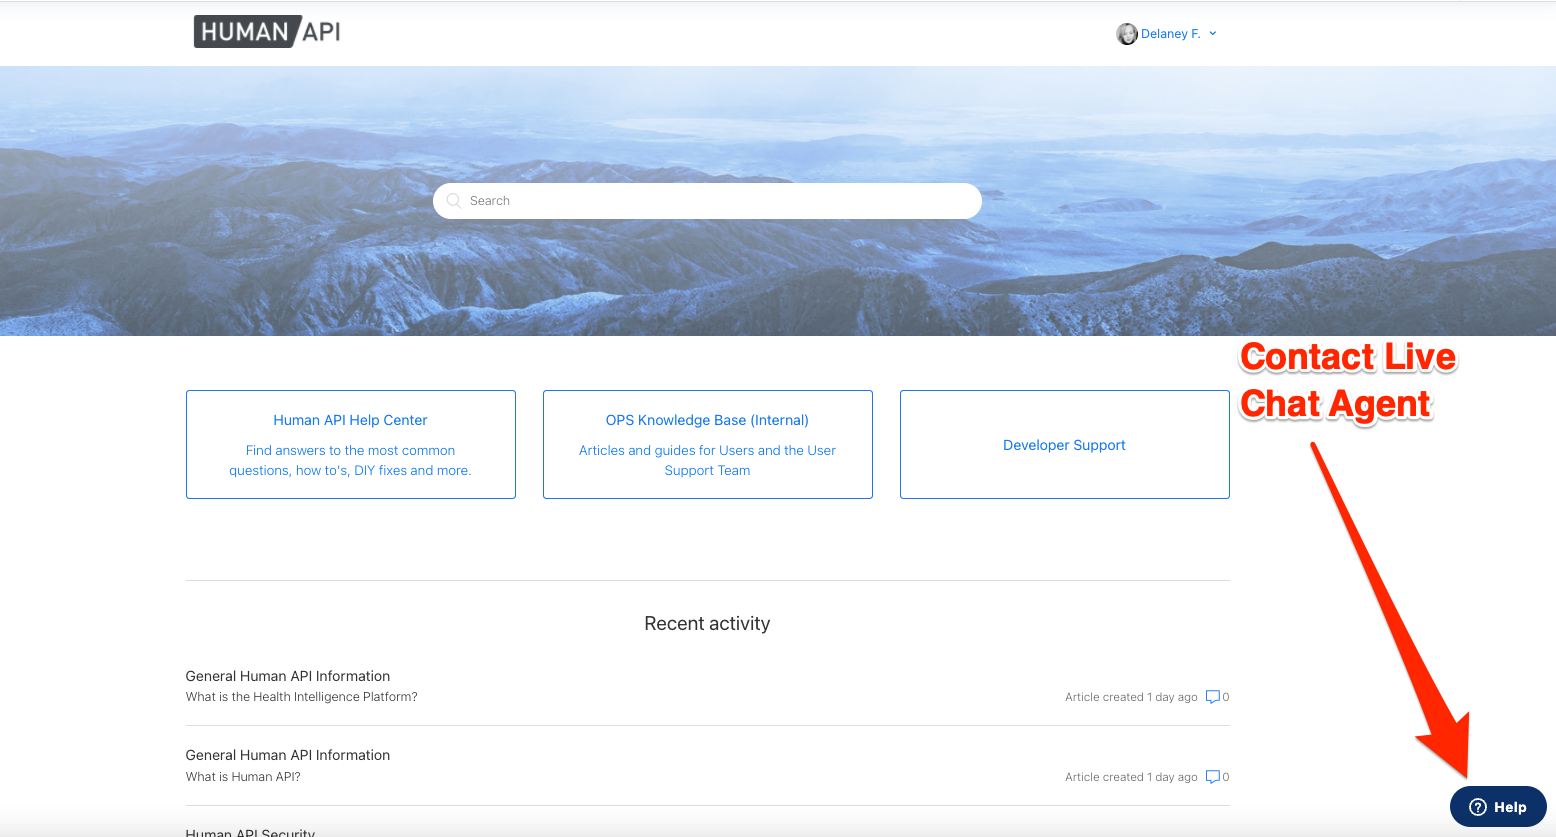Image resolution: width=1556 pixels, height=837 pixels.
Task: Open the Help chat widget button
Action: [1498, 807]
